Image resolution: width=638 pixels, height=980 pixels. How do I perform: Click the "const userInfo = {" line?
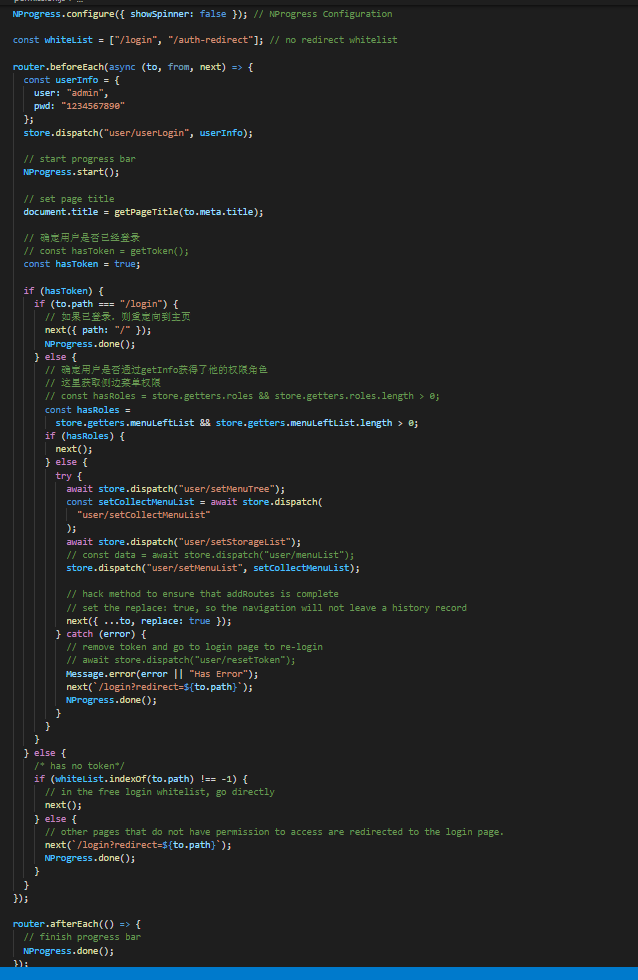(71, 80)
